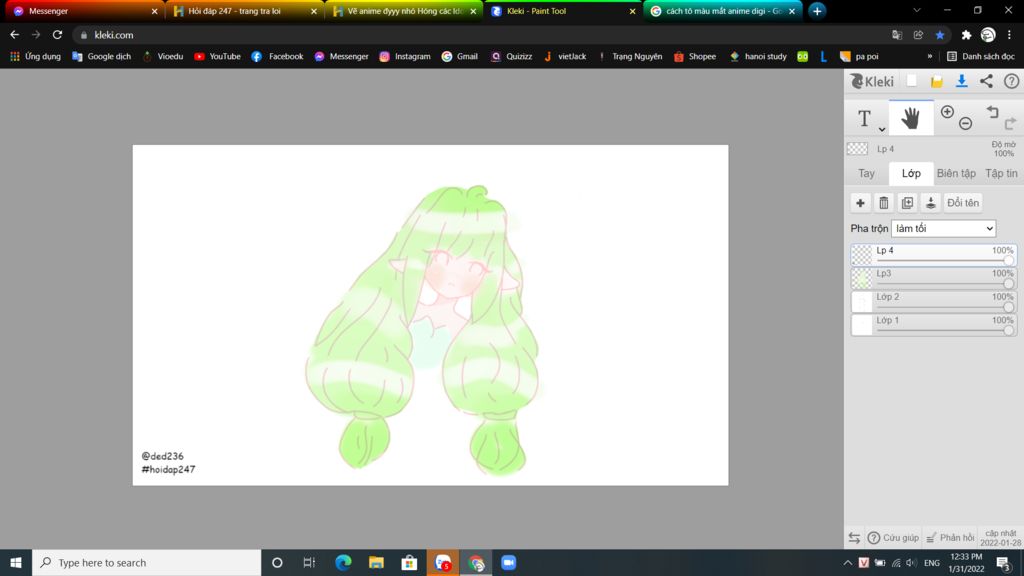
Task: Select the Lớp 1 layer name
Action: (888, 320)
